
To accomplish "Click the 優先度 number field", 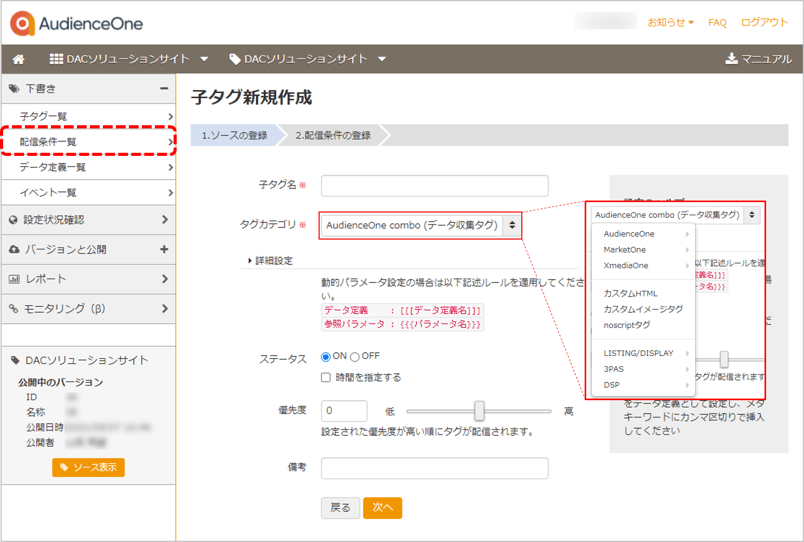I will coord(344,411).
